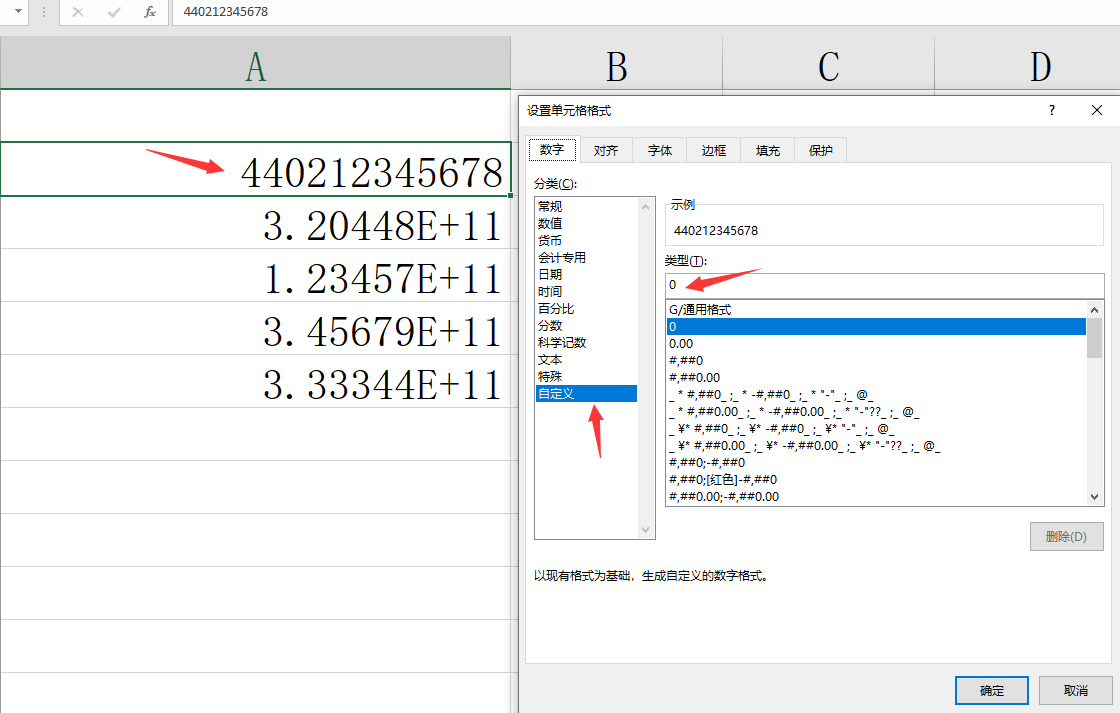Viewport: 1120px width, 713px height.
Task: Switch to the 对齐 tab
Action: point(606,150)
